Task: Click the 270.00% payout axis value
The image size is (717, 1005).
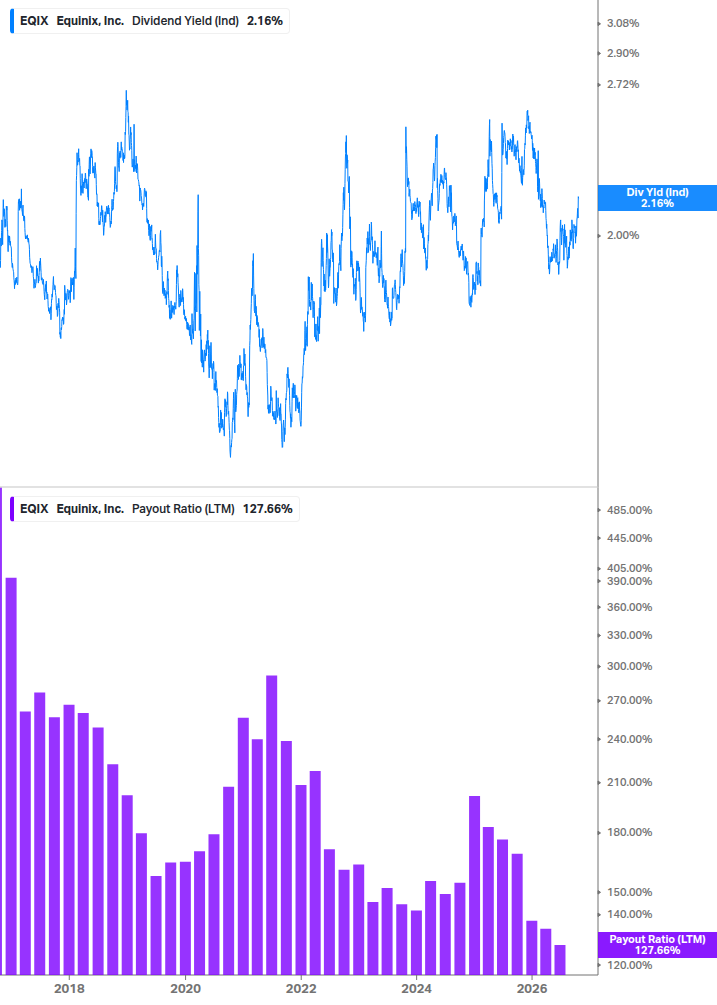Action: 629,700
